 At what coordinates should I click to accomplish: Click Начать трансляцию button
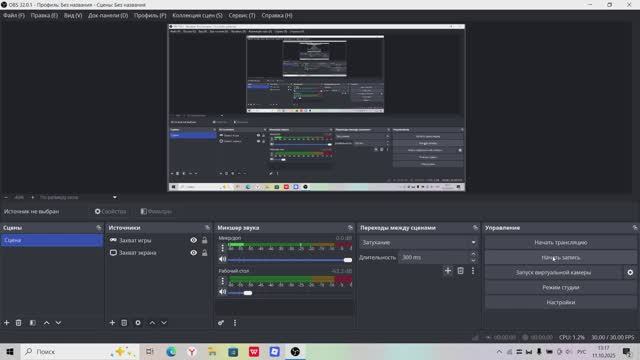tap(560, 242)
